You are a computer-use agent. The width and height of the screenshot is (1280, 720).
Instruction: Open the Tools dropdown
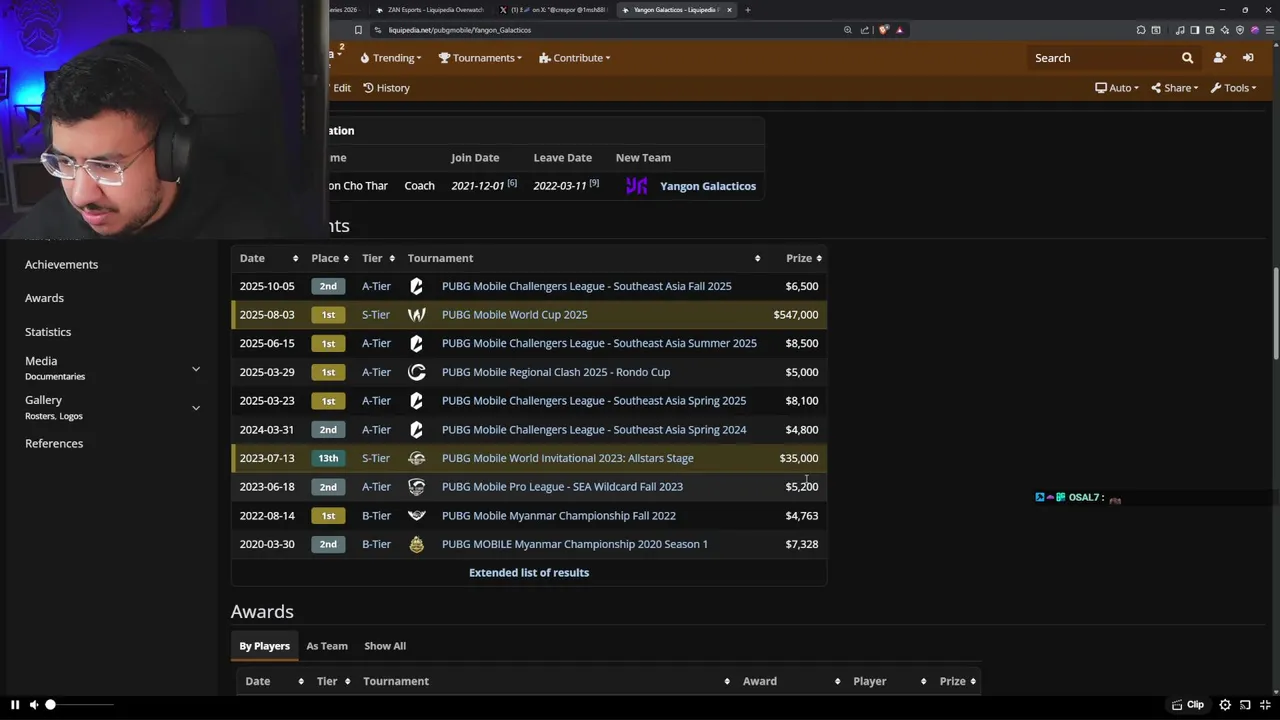(x=1234, y=88)
